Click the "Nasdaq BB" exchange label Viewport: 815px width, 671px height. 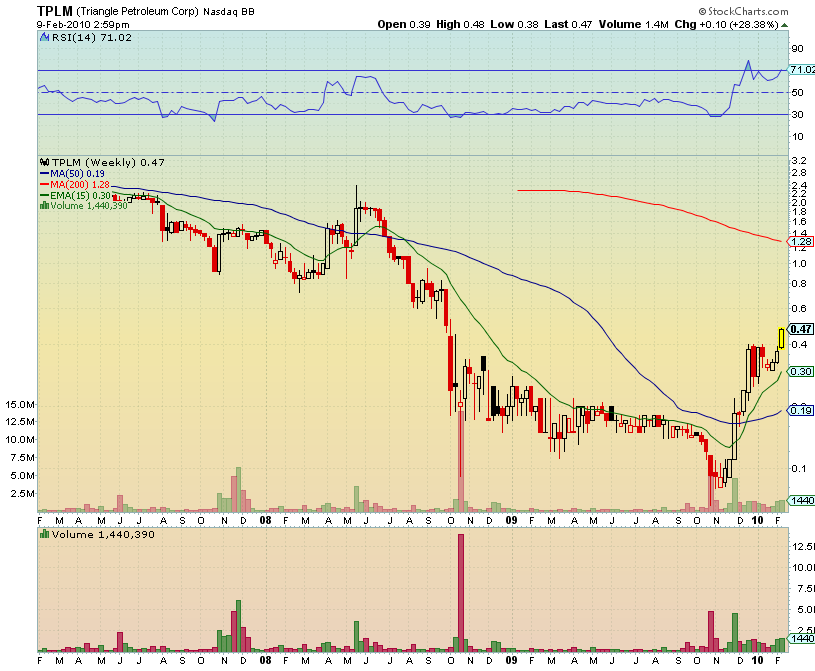pyautogui.click(x=229, y=11)
